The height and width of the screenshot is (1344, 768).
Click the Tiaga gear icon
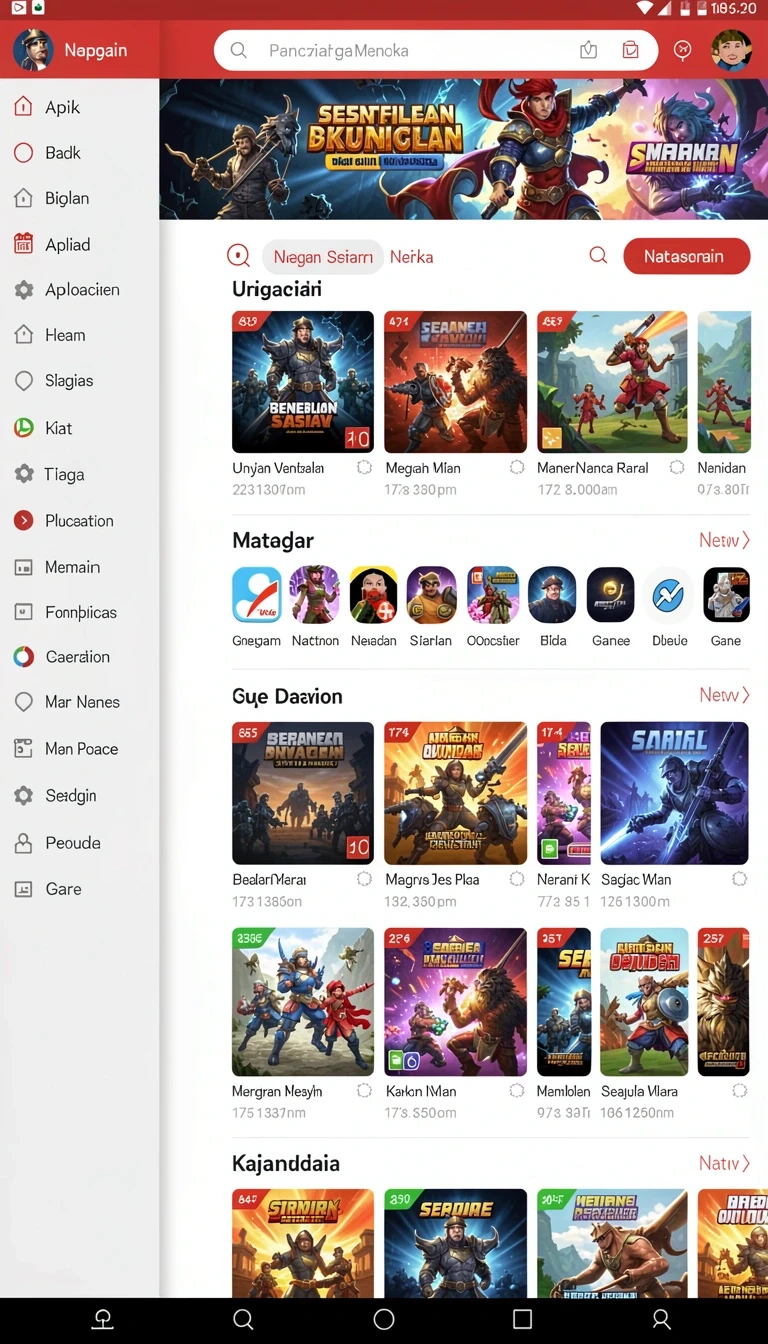click(23, 474)
